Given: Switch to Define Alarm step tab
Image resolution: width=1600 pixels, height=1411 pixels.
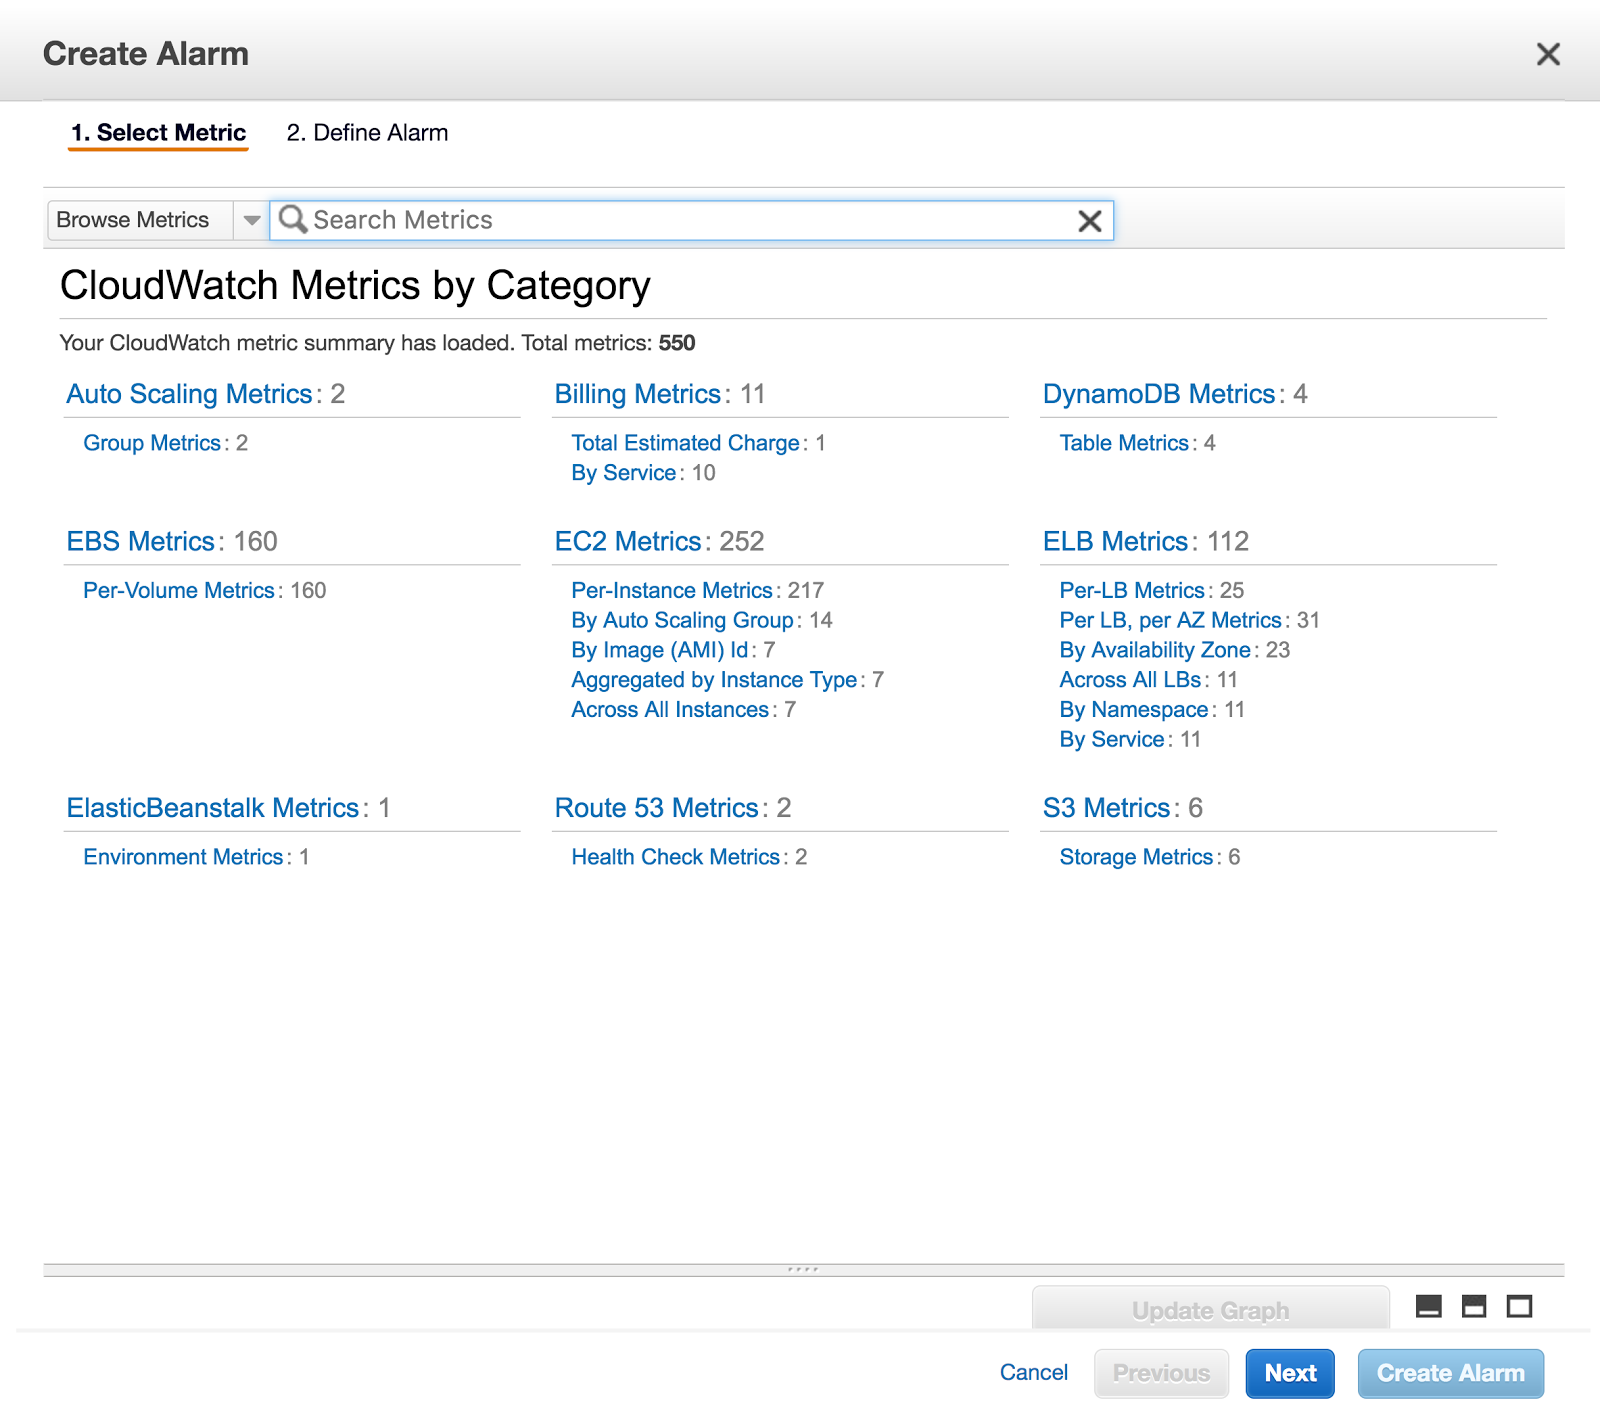Looking at the screenshot, I should (367, 133).
